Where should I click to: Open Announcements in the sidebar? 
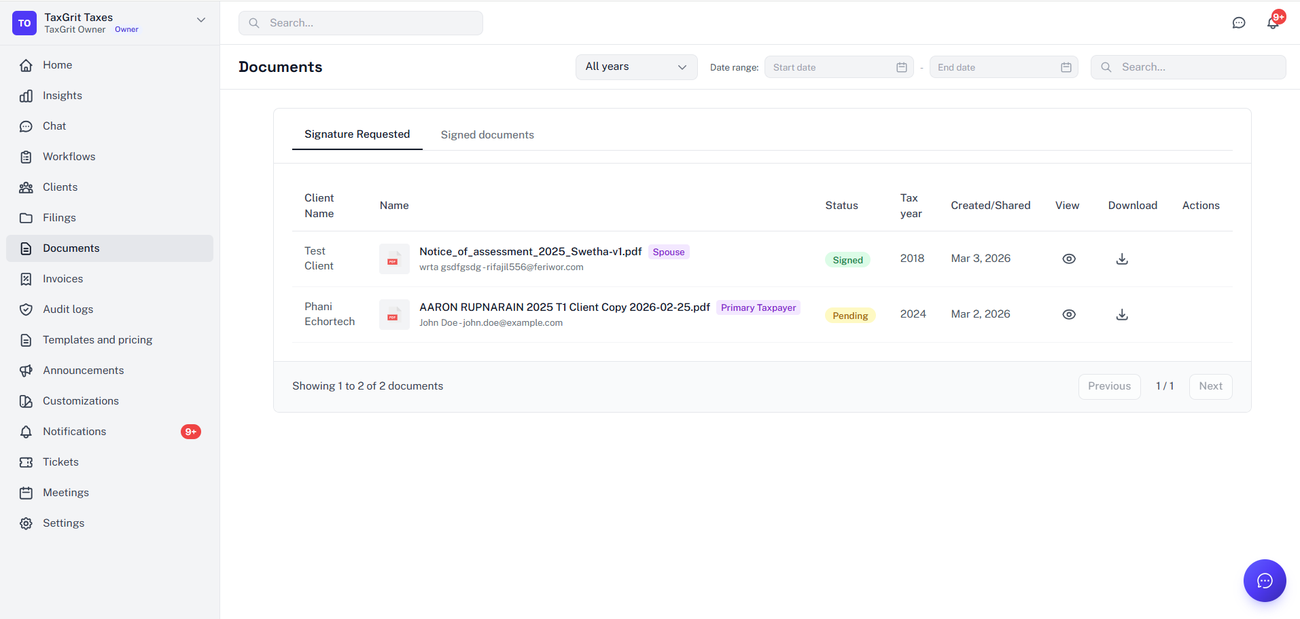(x=109, y=371)
